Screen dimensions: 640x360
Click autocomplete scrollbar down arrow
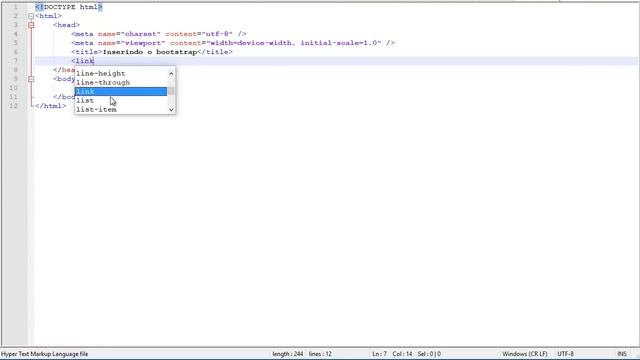coord(171,109)
